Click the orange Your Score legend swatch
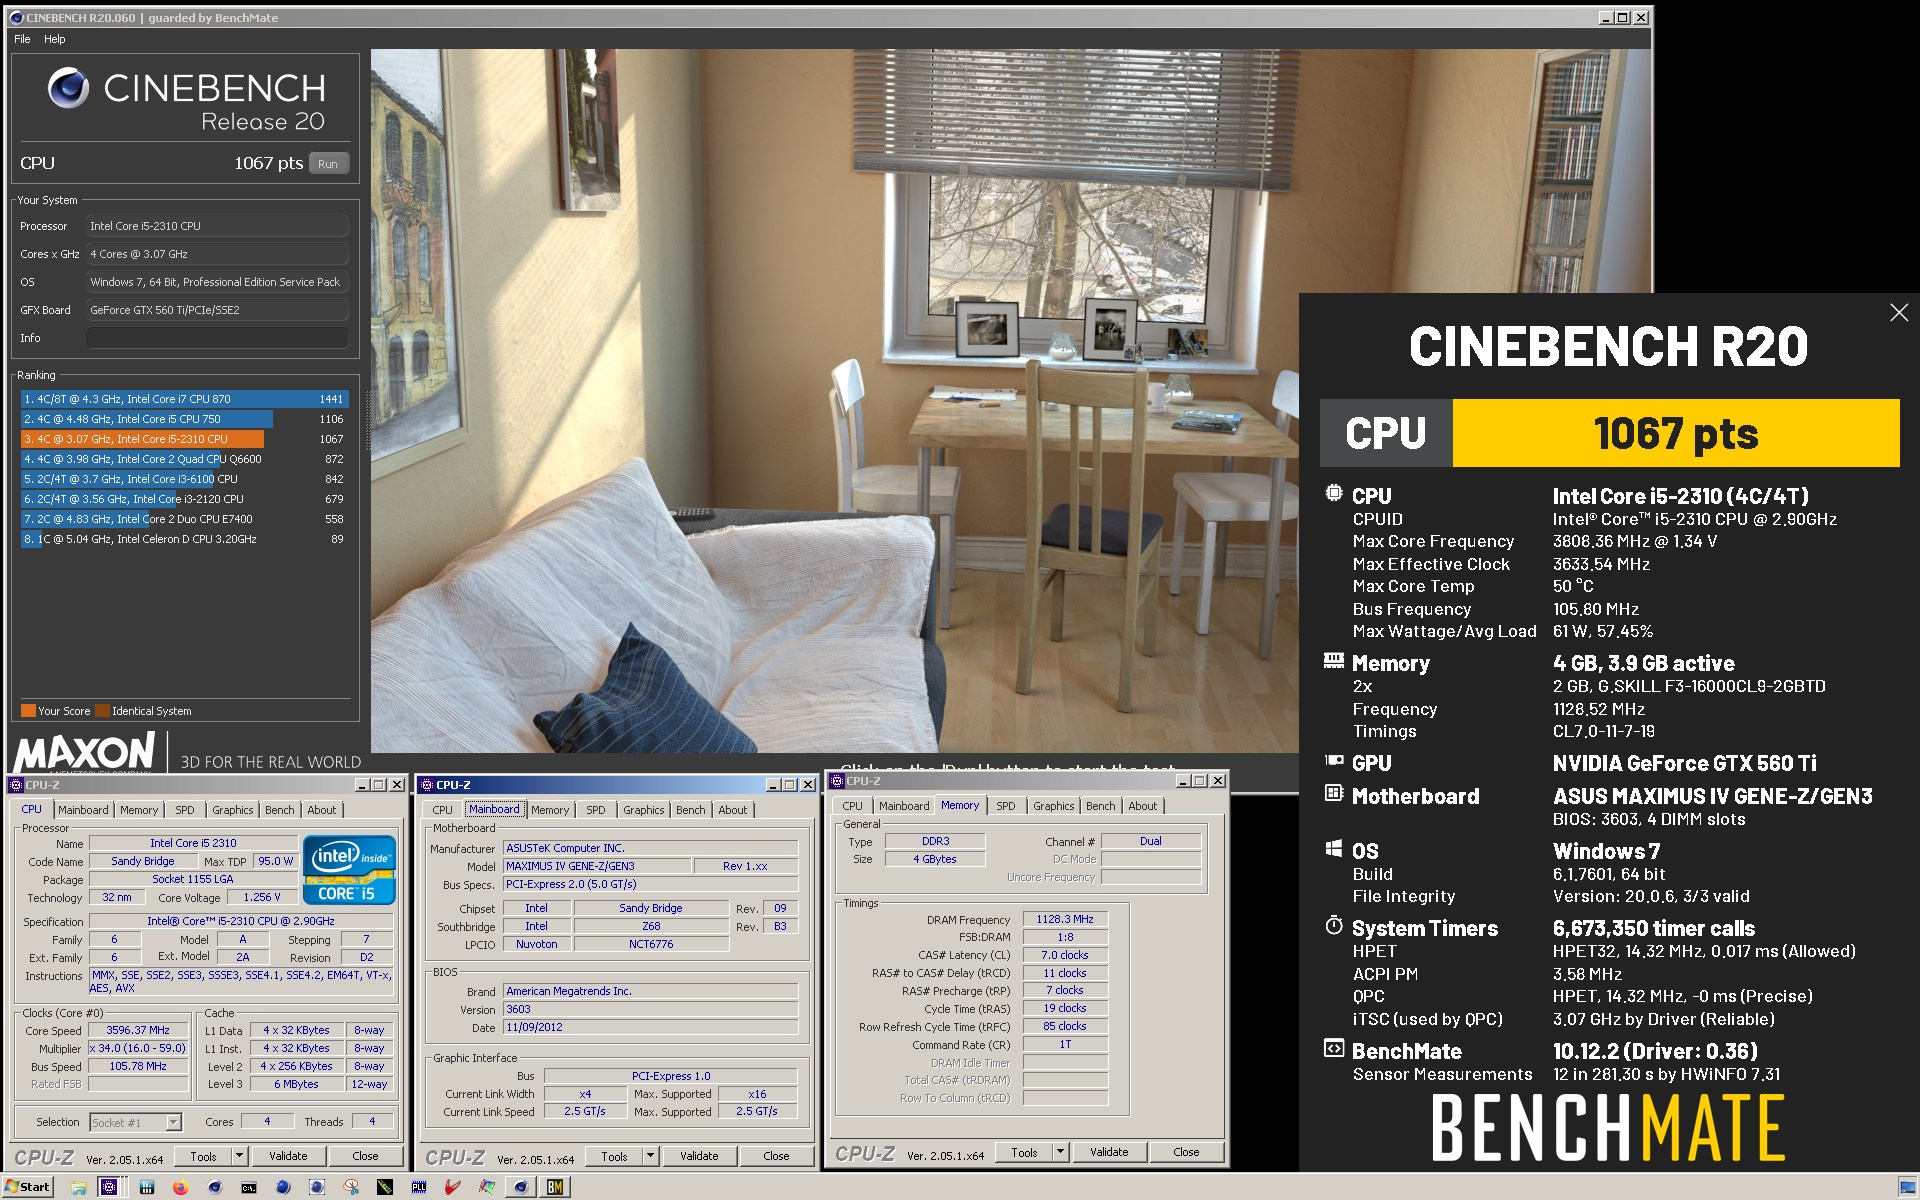The height and width of the screenshot is (1200, 1920). point(28,711)
